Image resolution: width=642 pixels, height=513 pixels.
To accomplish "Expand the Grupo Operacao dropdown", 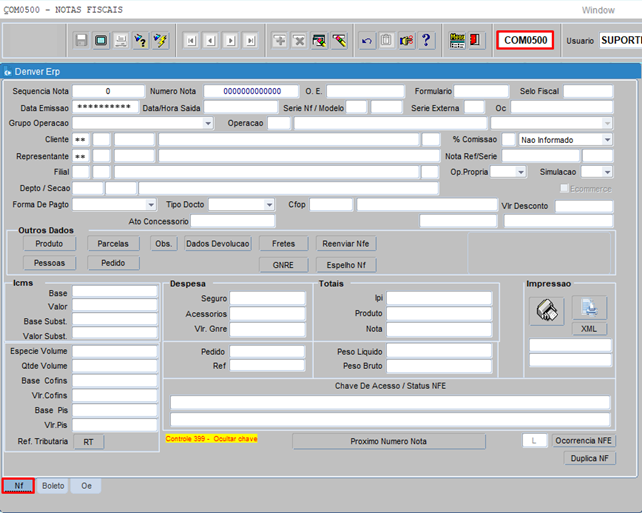I will point(208,123).
